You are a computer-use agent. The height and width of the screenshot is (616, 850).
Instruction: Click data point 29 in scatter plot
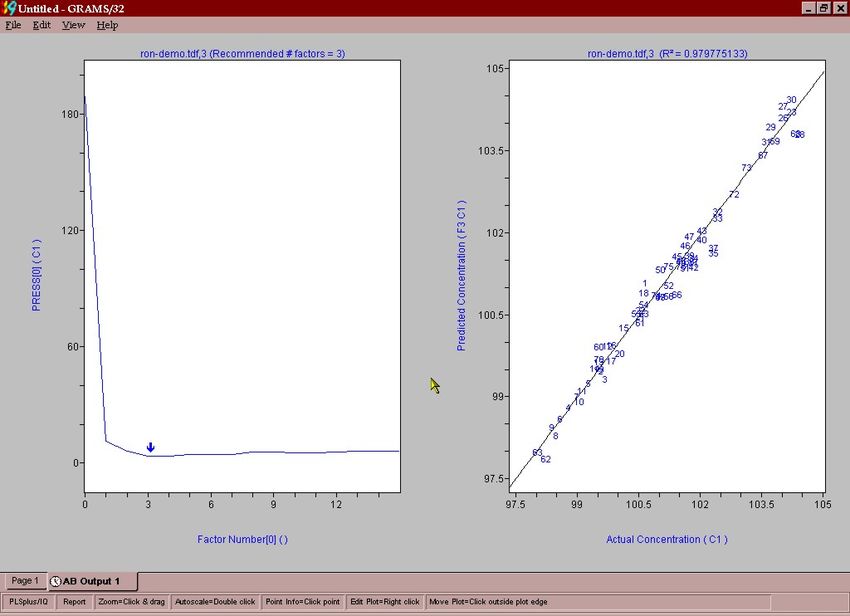tap(771, 127)
